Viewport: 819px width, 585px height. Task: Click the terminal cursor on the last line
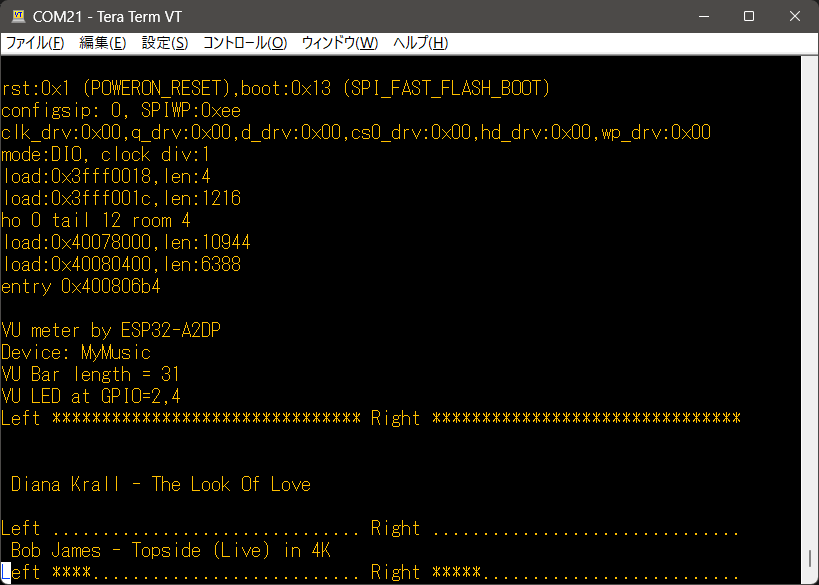(5, 572)
